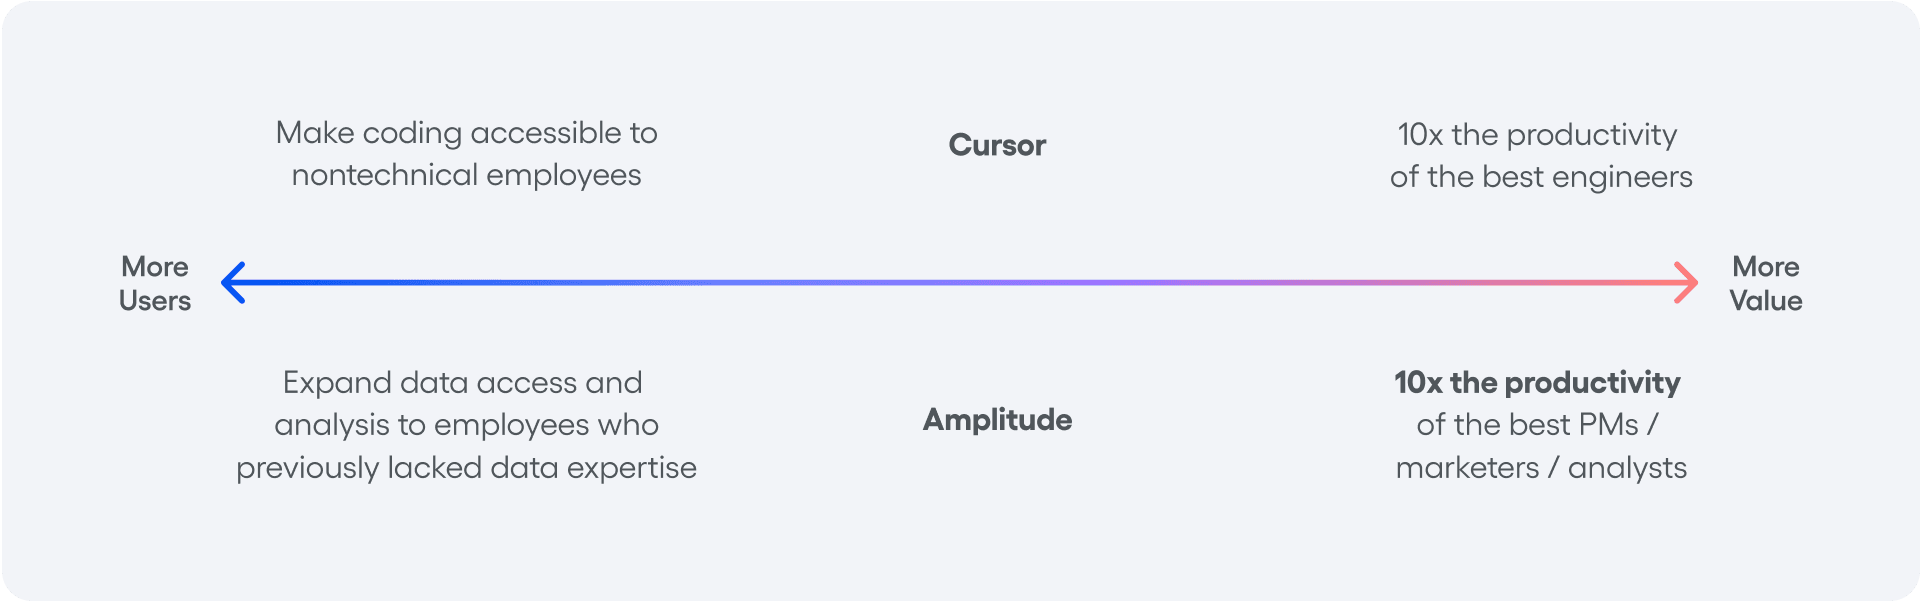Click the purple midpoint of gradient line
This screenshot has width=1920, height=601.
pos(960,283)
